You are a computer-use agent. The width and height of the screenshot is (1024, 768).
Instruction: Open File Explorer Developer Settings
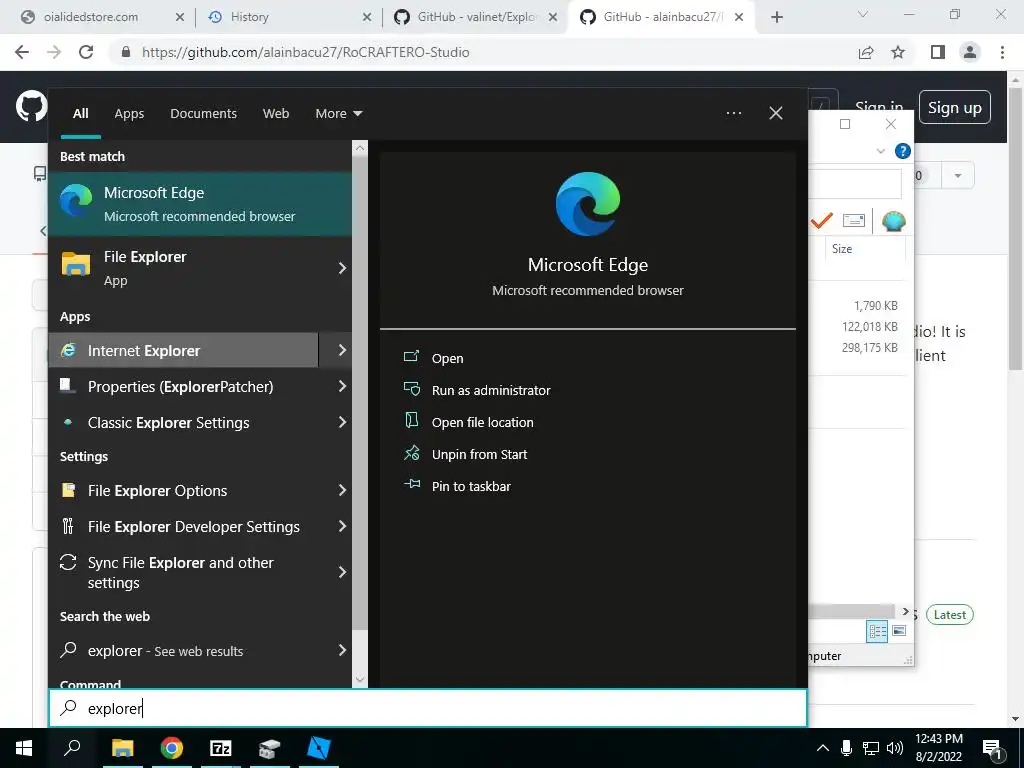point(184,526)
